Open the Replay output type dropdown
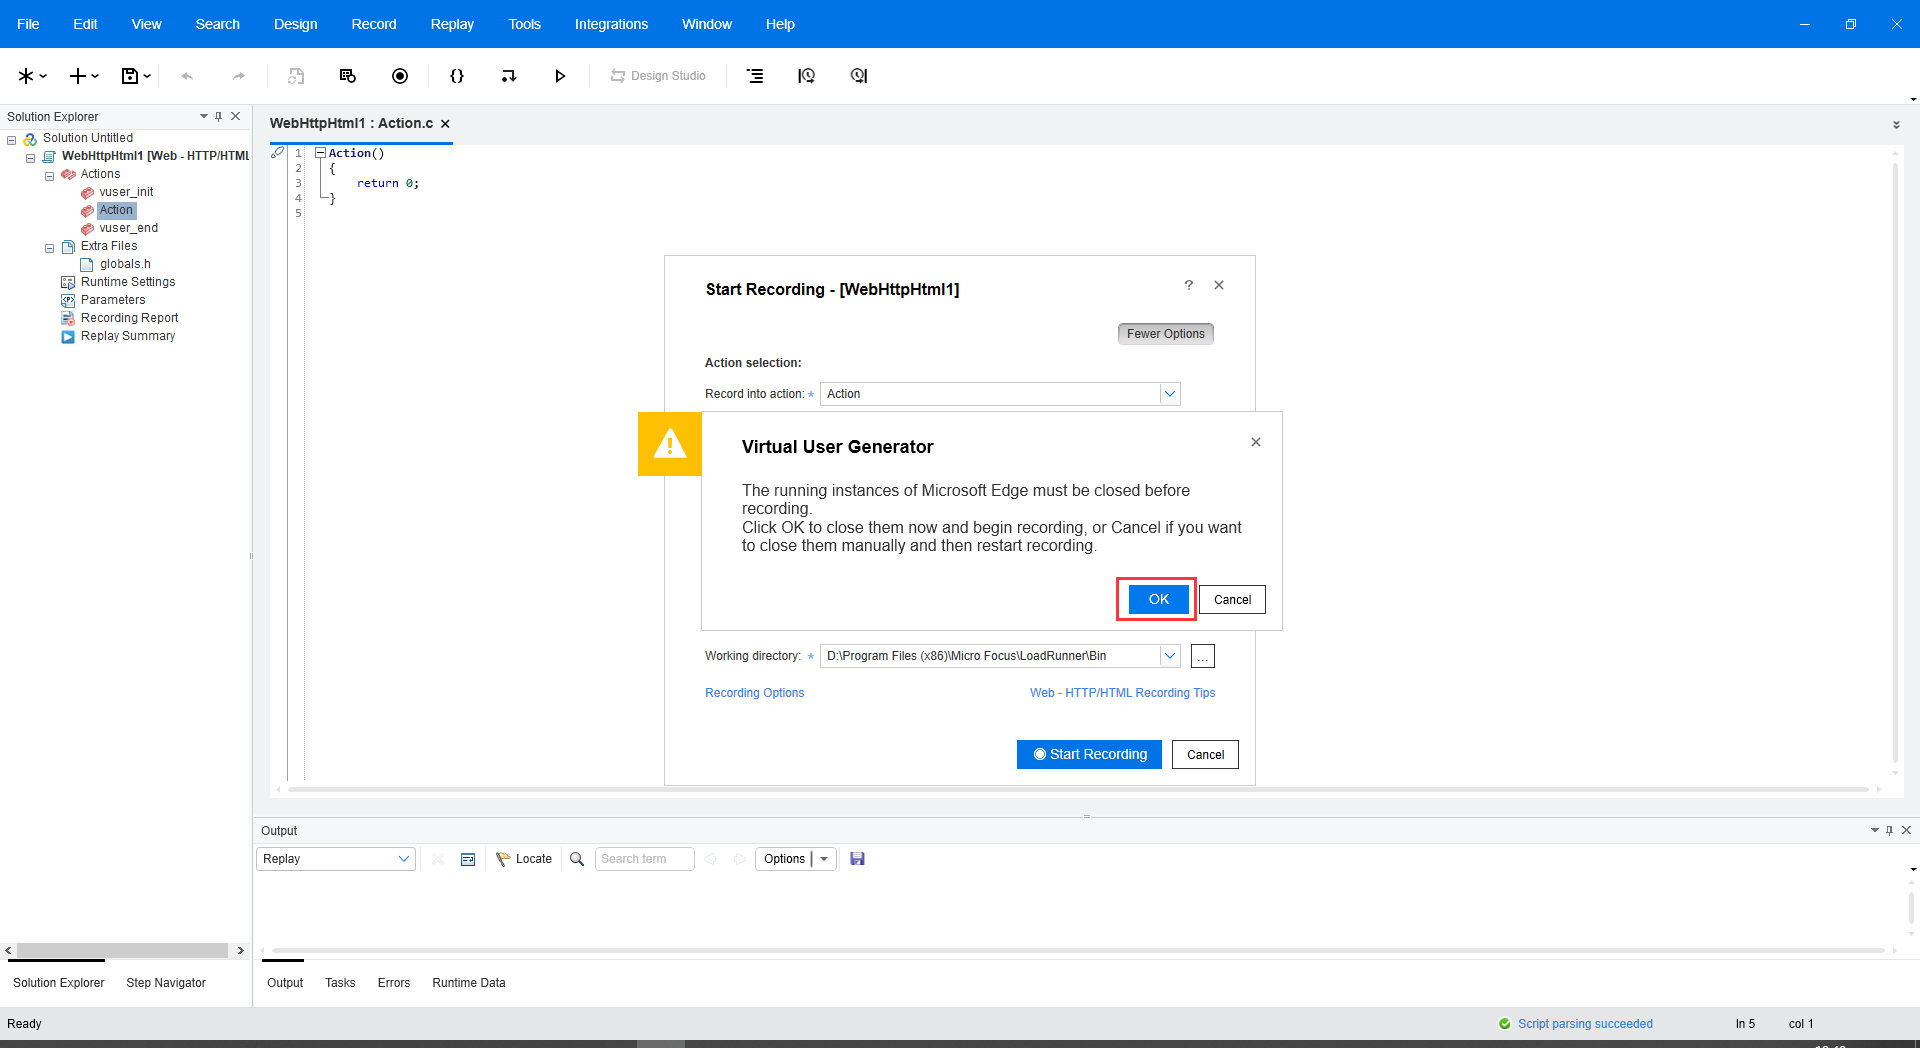The height and width of the screenshot is (1048, 1920). (404, 859)
